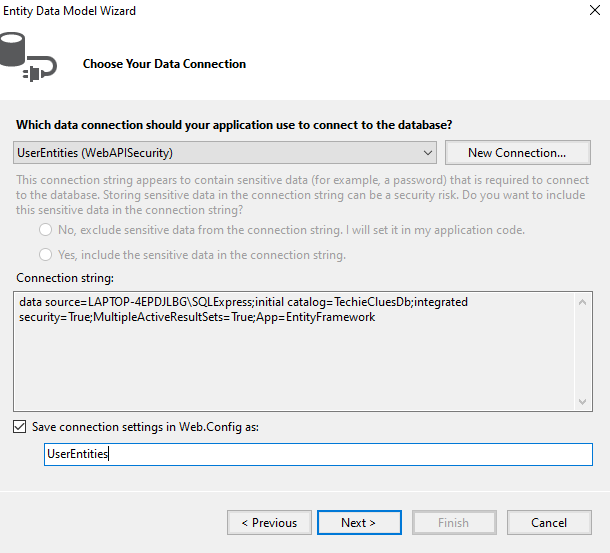Click the Entity Data Model Wizard title bar text
Screen dimensions: 610x553
pyautogui.click(x=69, y=11)
